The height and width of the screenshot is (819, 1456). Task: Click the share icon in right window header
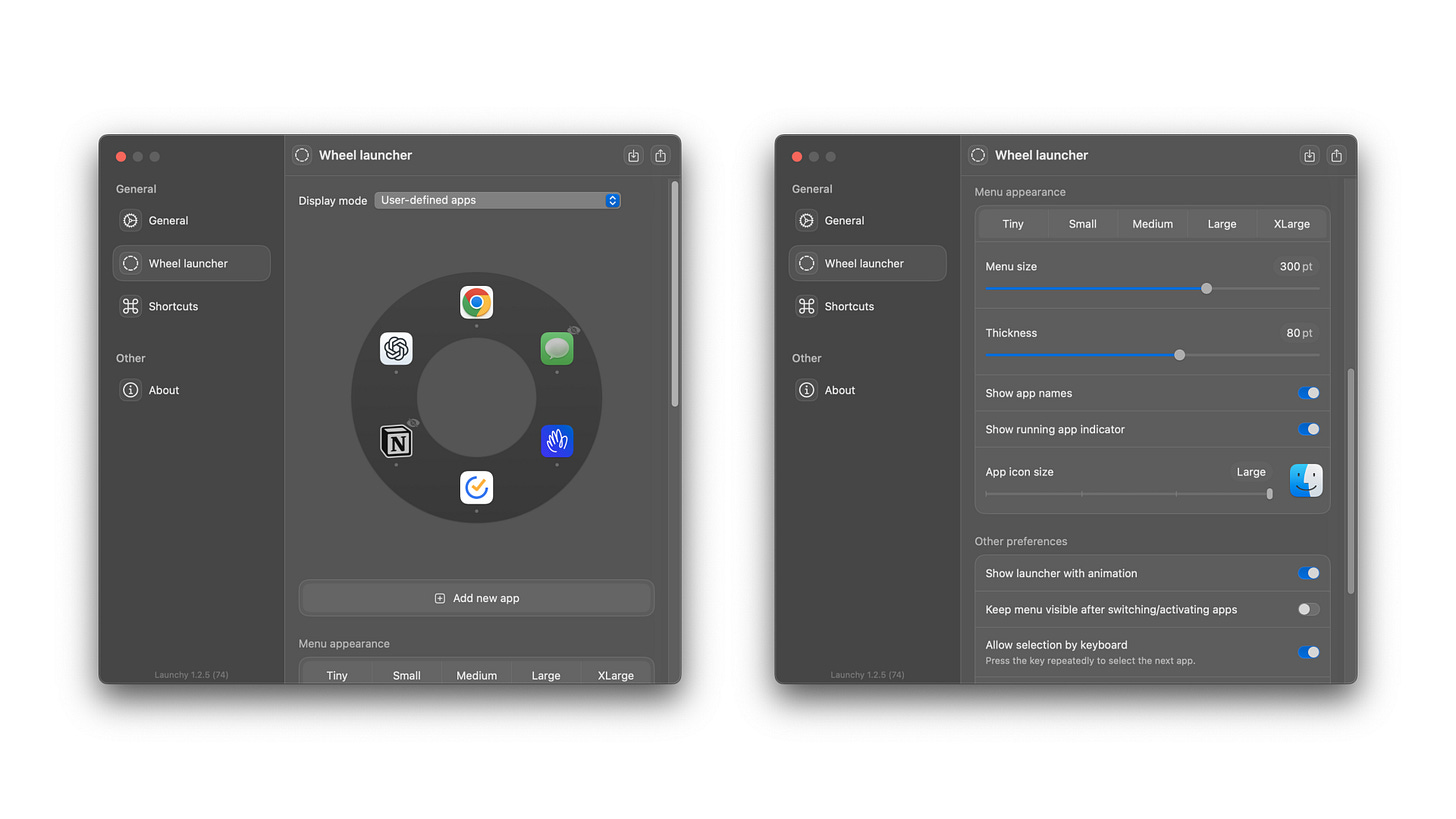pos(1336,155)
